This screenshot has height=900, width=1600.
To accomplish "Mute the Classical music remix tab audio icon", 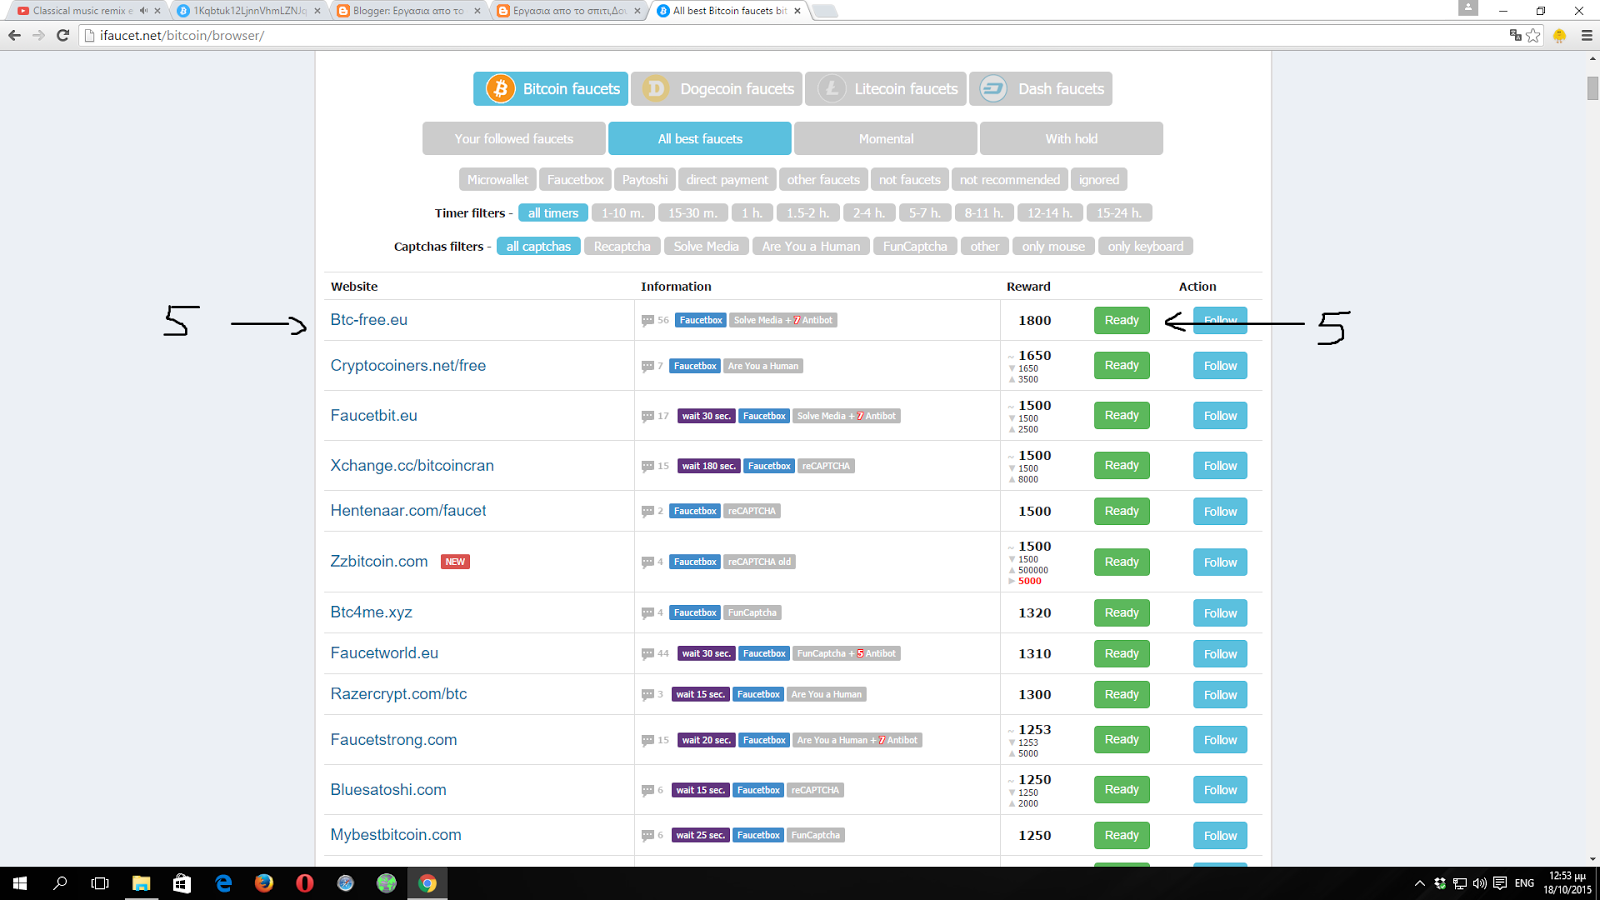I will click(143, 11).
